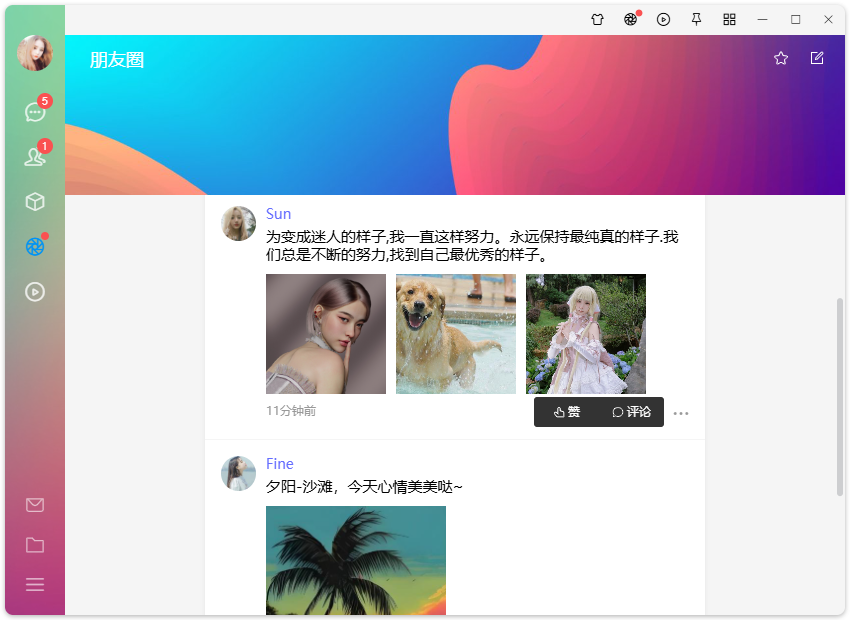This screenshot has width=850, height=620.
Task: Select the colorful channel wheel icon in sidebar
Action: 35,245
